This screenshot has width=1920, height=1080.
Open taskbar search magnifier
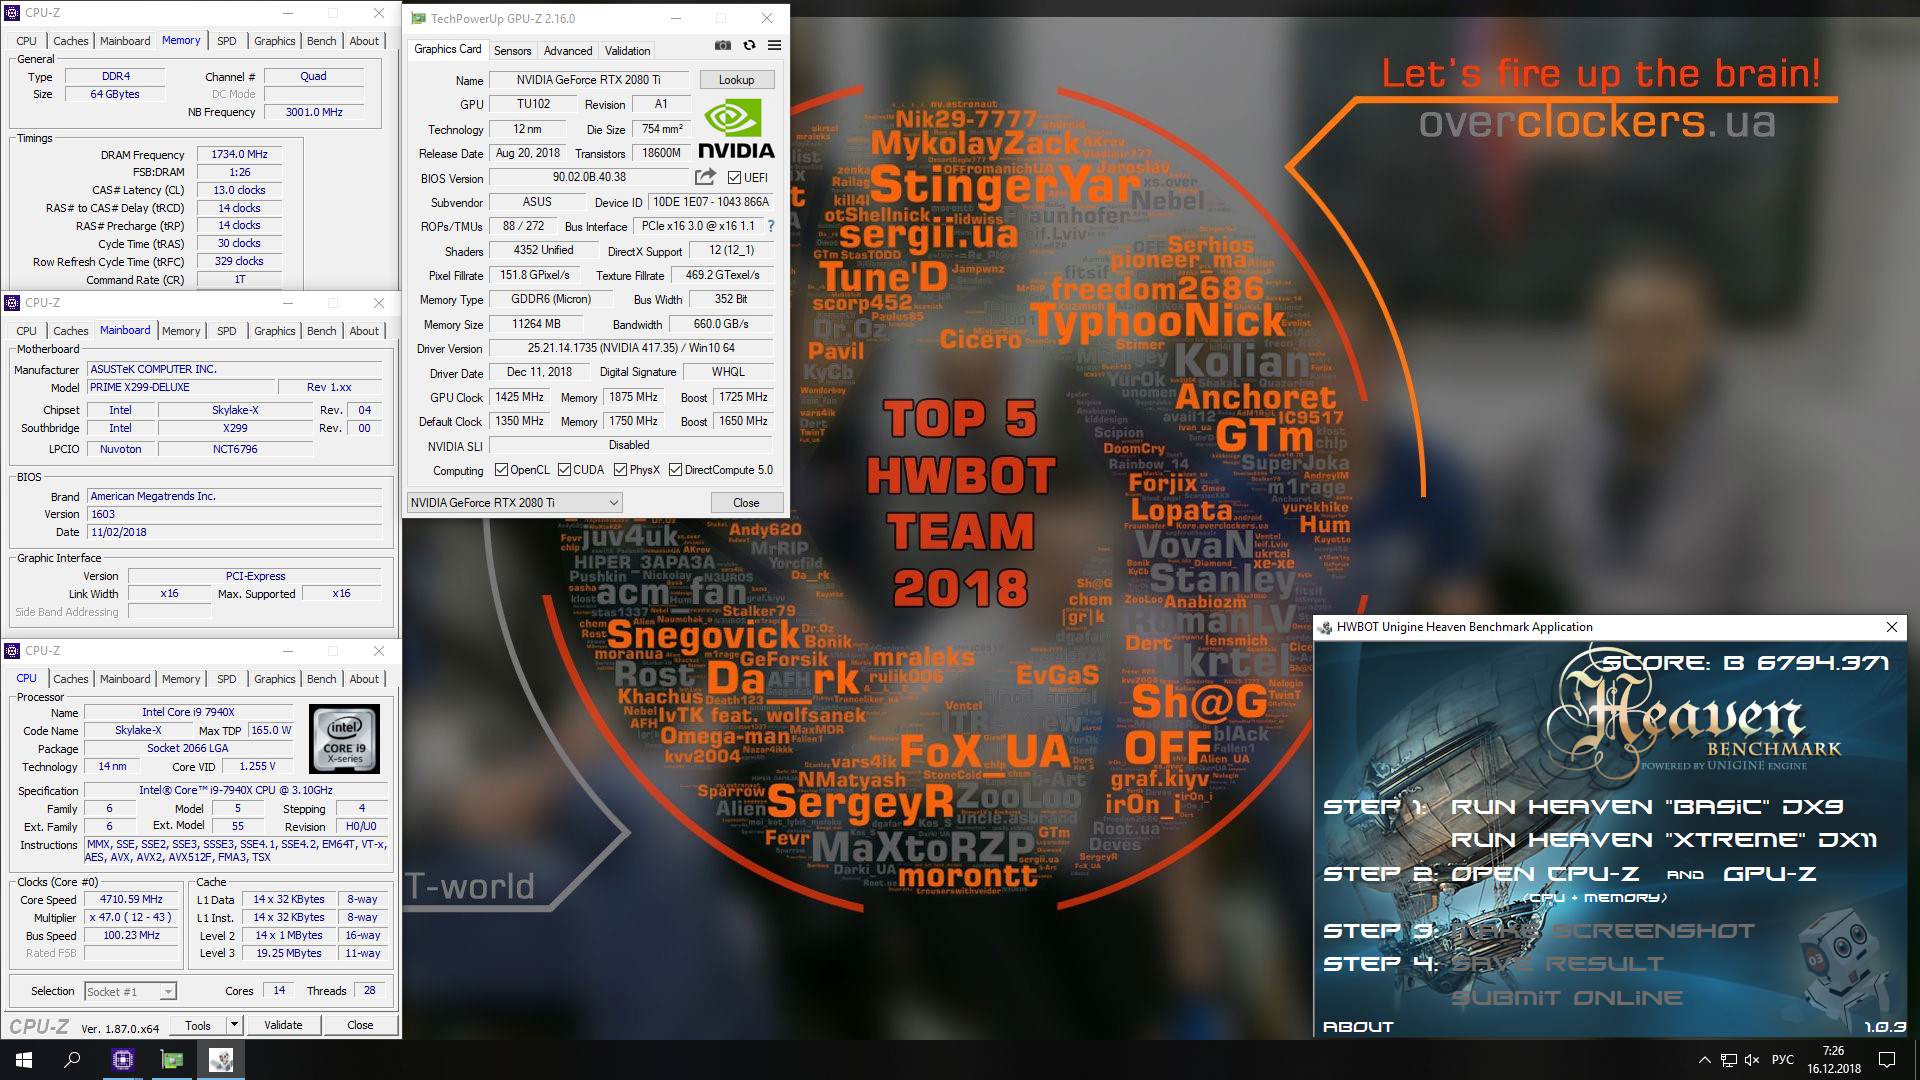click(72, 1060)
